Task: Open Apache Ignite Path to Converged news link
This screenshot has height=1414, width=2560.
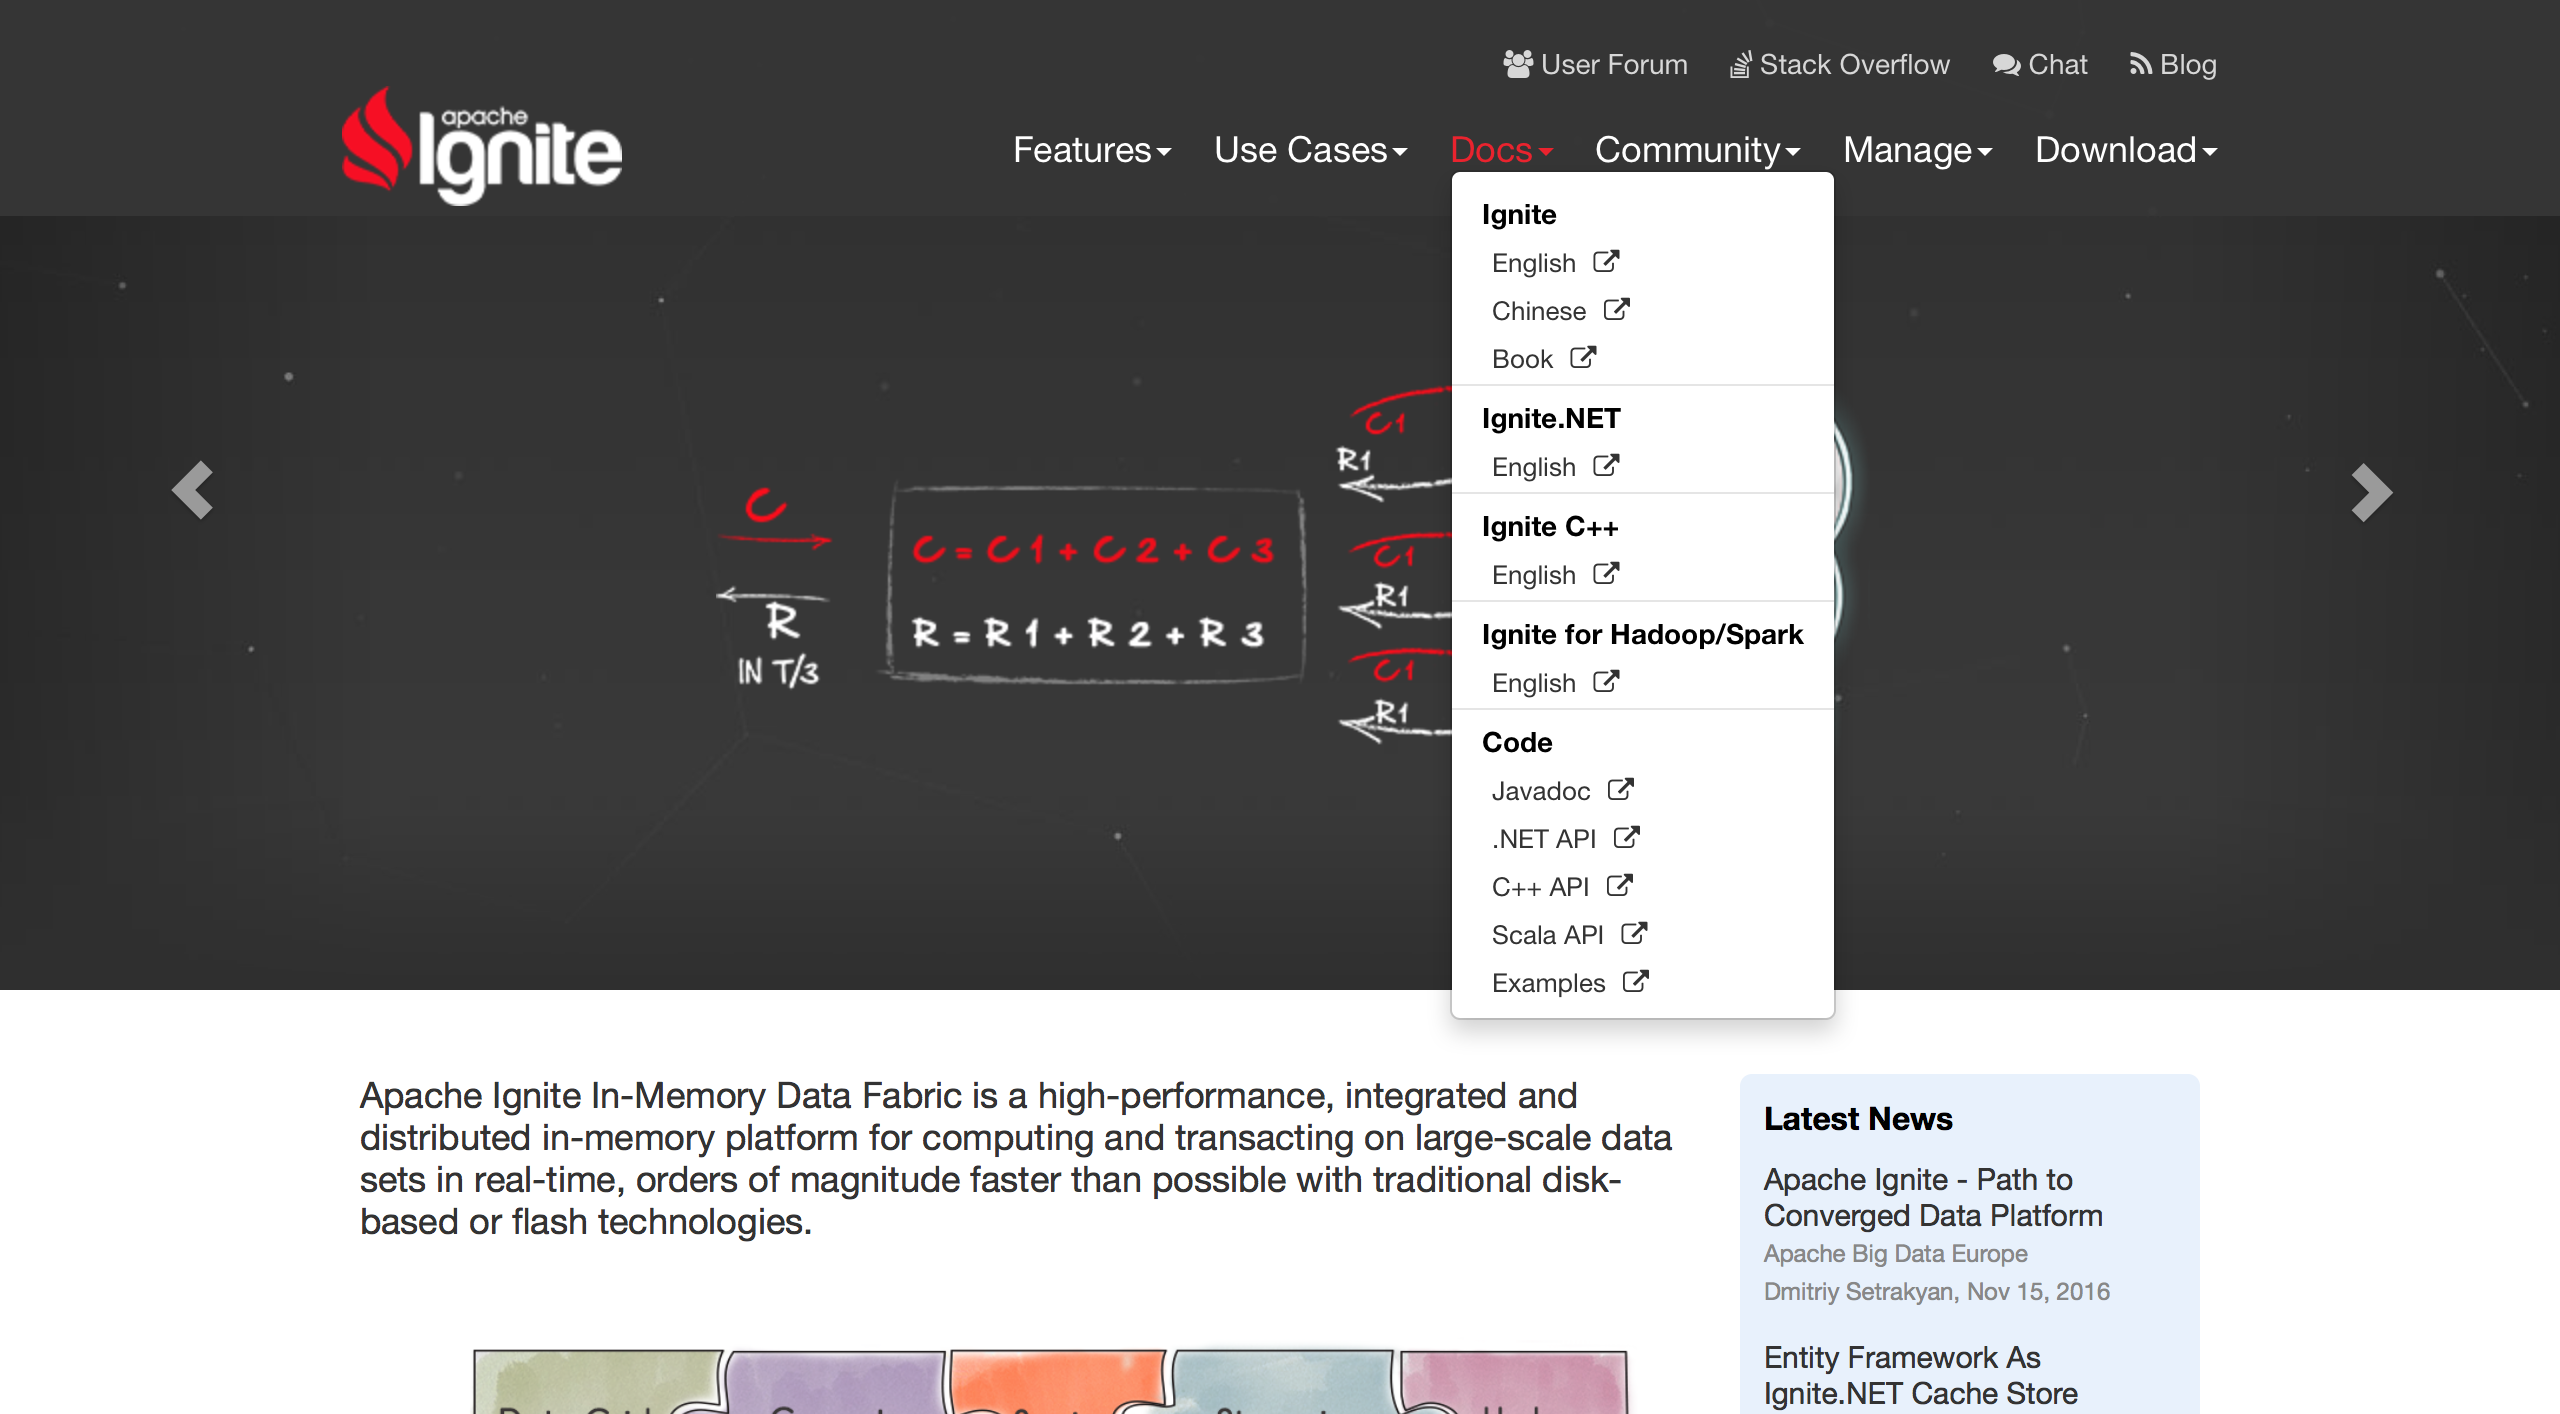Action: click(x=1932, y=1197)
